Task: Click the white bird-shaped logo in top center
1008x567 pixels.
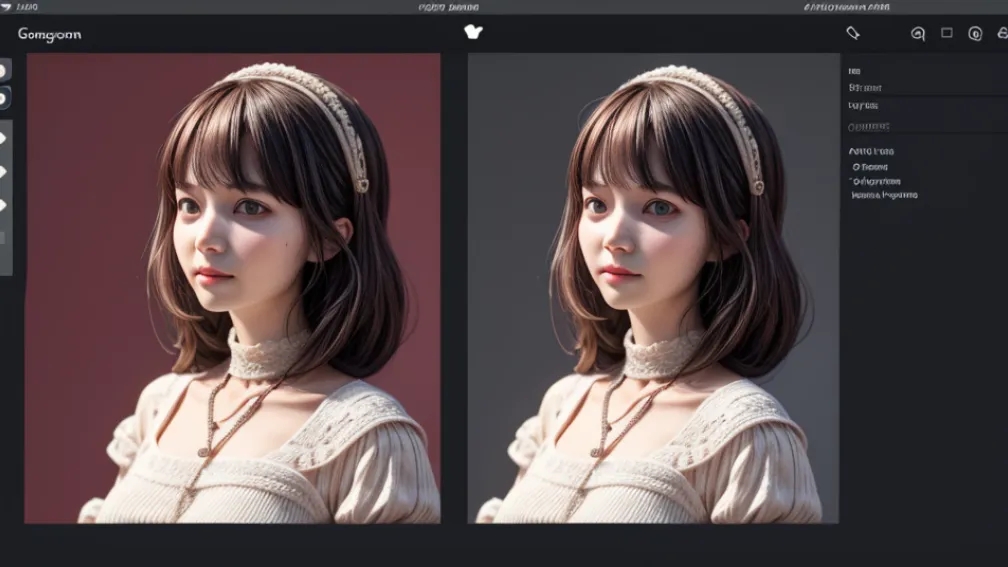Action: pos(473,32)
